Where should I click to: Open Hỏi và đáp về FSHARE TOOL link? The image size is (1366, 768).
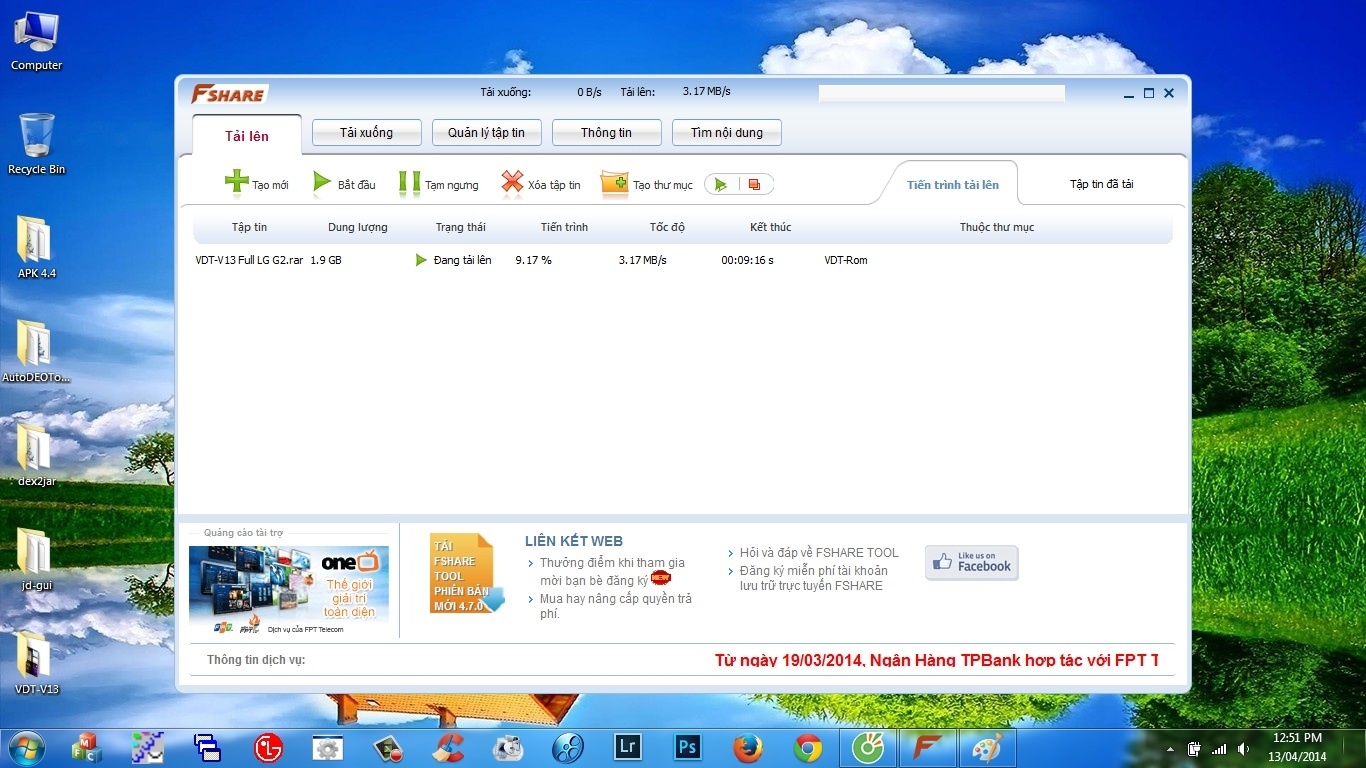[x=819, y=553]
